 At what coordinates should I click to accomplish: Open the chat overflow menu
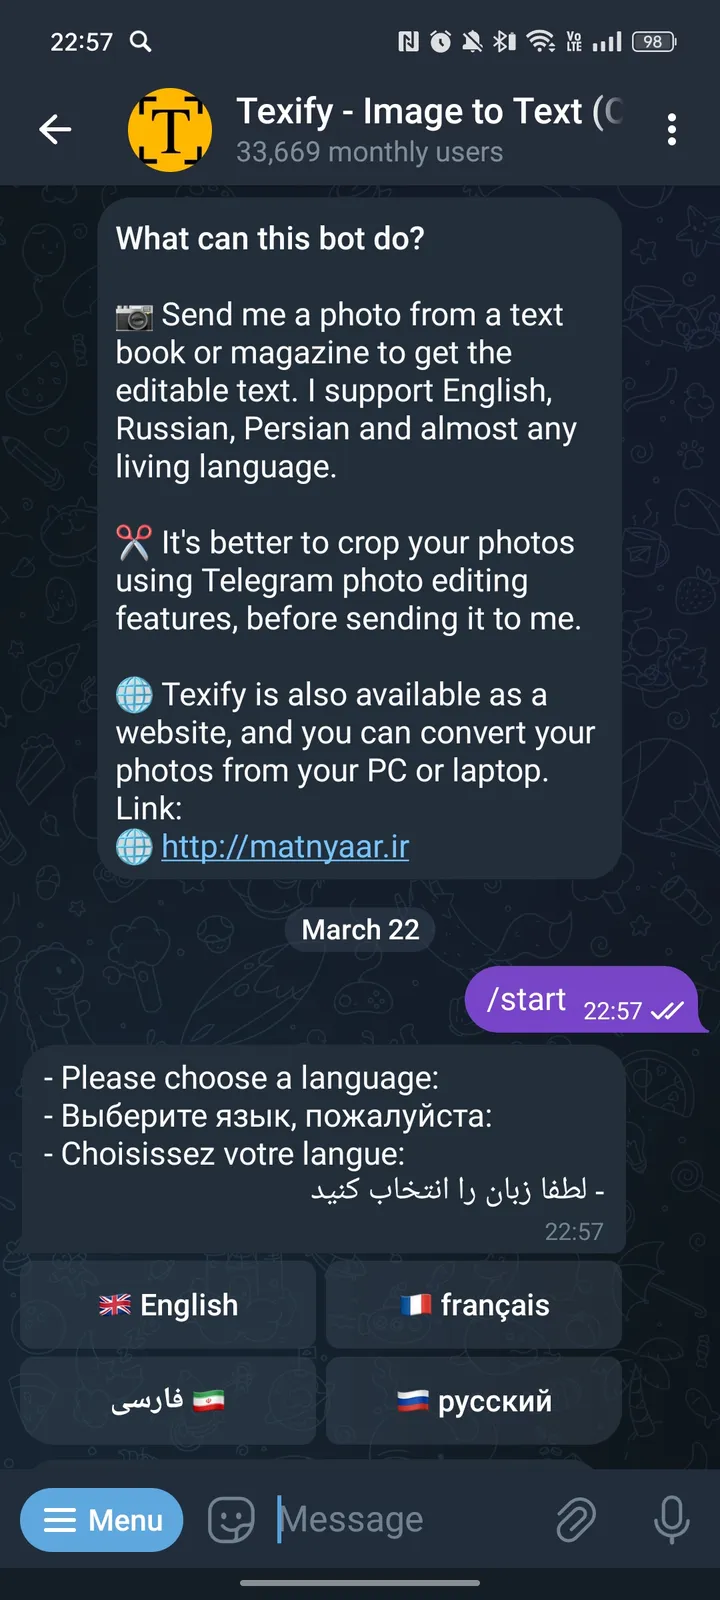point(672,129)
